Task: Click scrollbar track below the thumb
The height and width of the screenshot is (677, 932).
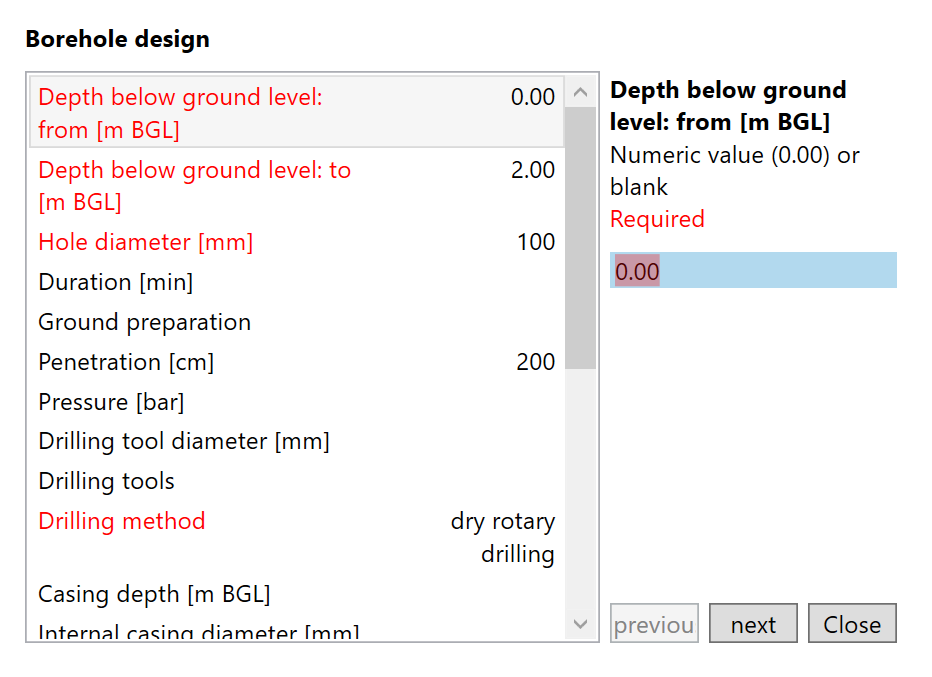Action: click(580, 490)
